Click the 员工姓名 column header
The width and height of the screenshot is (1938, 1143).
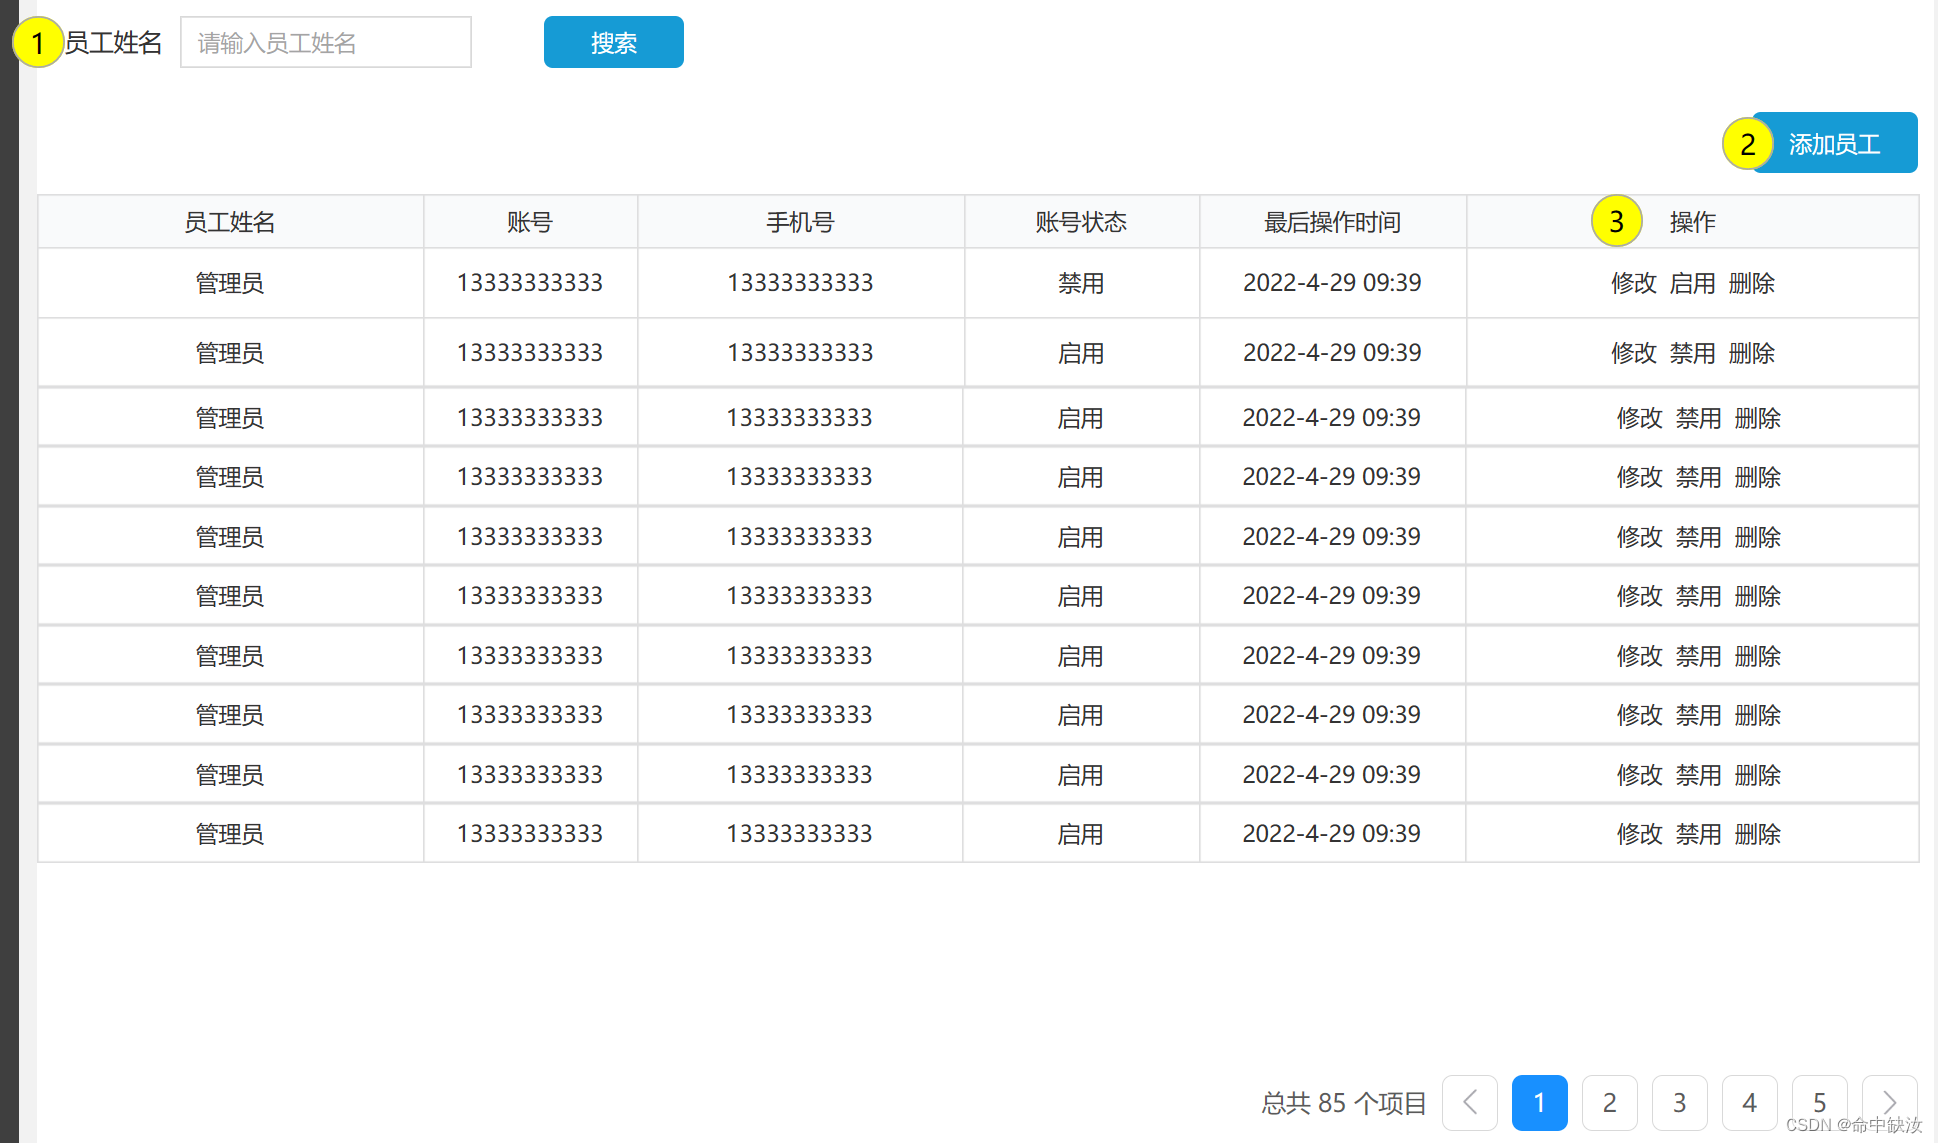tap(230, 222)
